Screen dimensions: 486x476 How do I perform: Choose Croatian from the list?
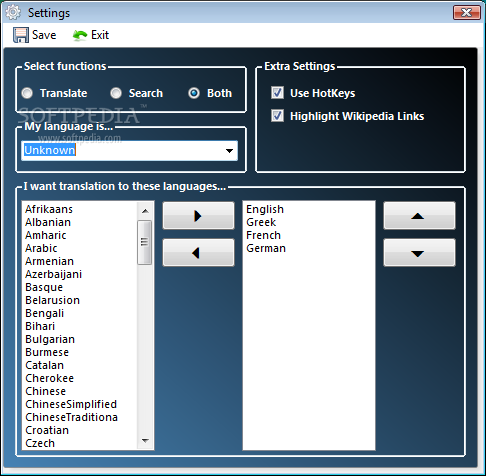47,430
